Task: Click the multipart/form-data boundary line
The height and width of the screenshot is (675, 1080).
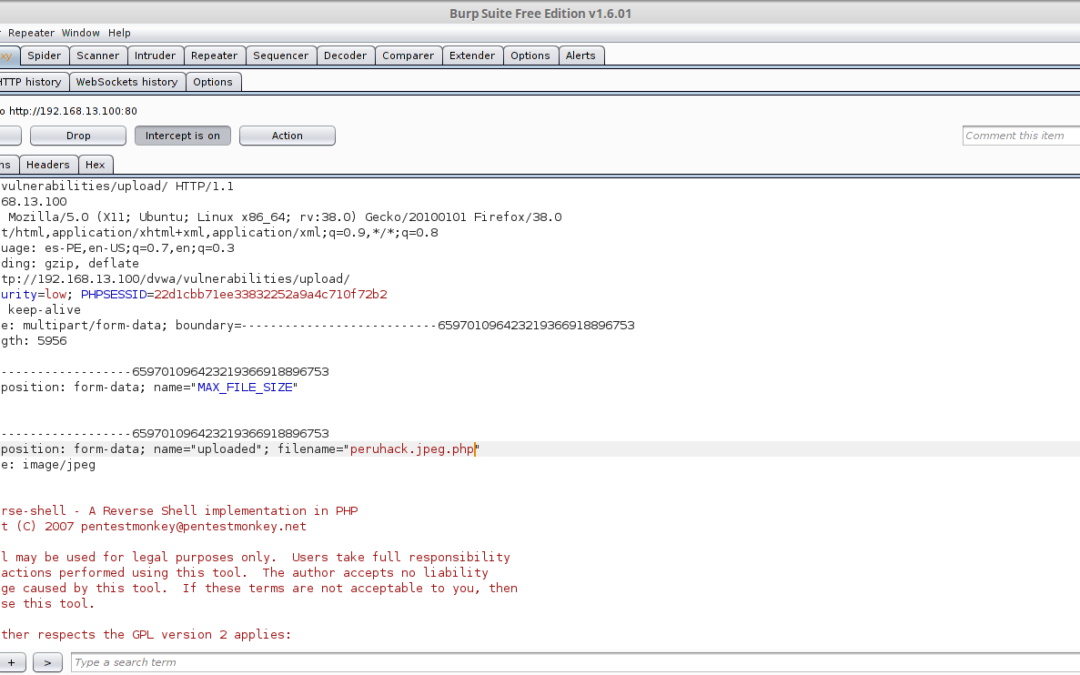Action: (x=318, y=325)
